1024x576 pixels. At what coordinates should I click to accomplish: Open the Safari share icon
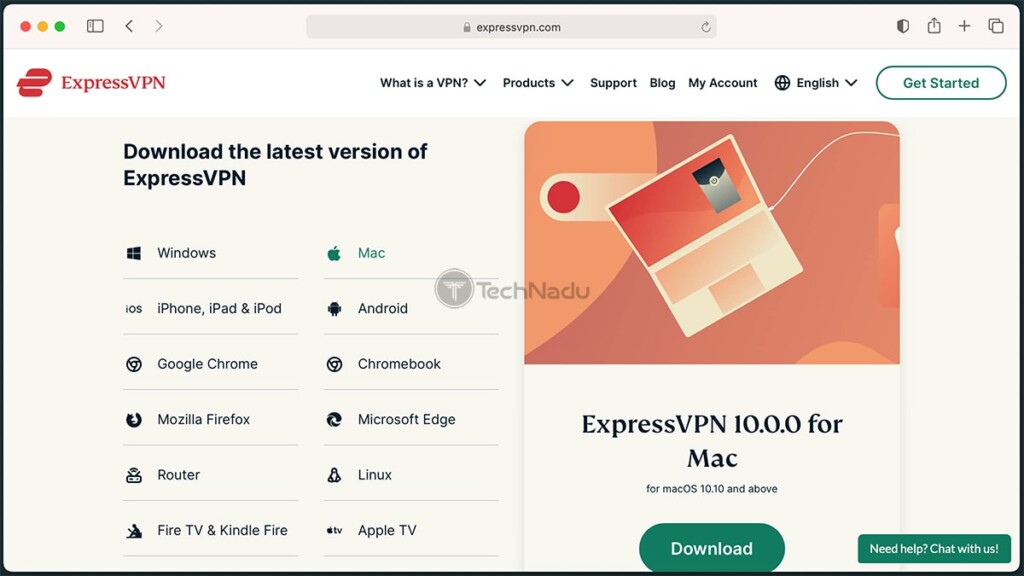click(934, 25)
